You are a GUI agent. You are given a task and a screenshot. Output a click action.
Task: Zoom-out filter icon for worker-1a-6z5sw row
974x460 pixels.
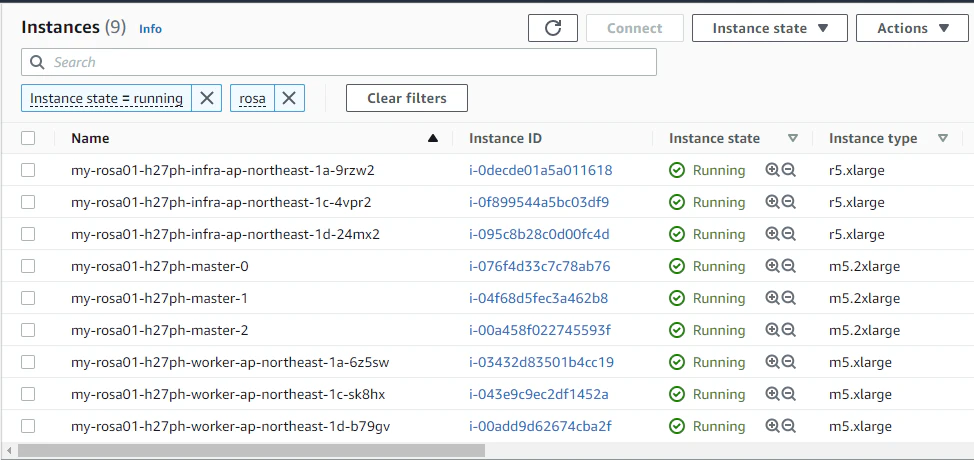pyautogui.click(x=789, y=362)
